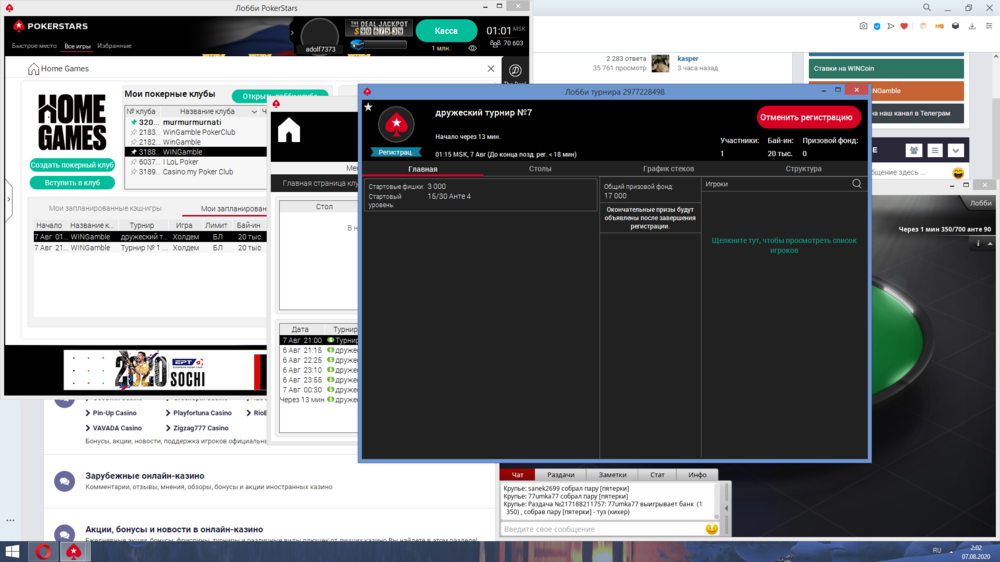
Task: Click the chat message input field
Action: [x=602, y=529]
